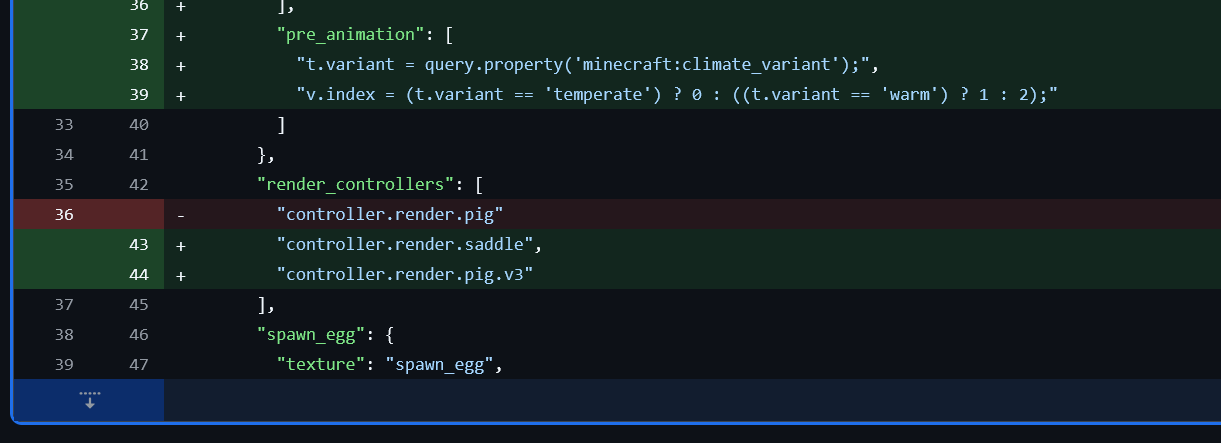Select added line number 39
1221x443 pixels.
coord(139,95)
